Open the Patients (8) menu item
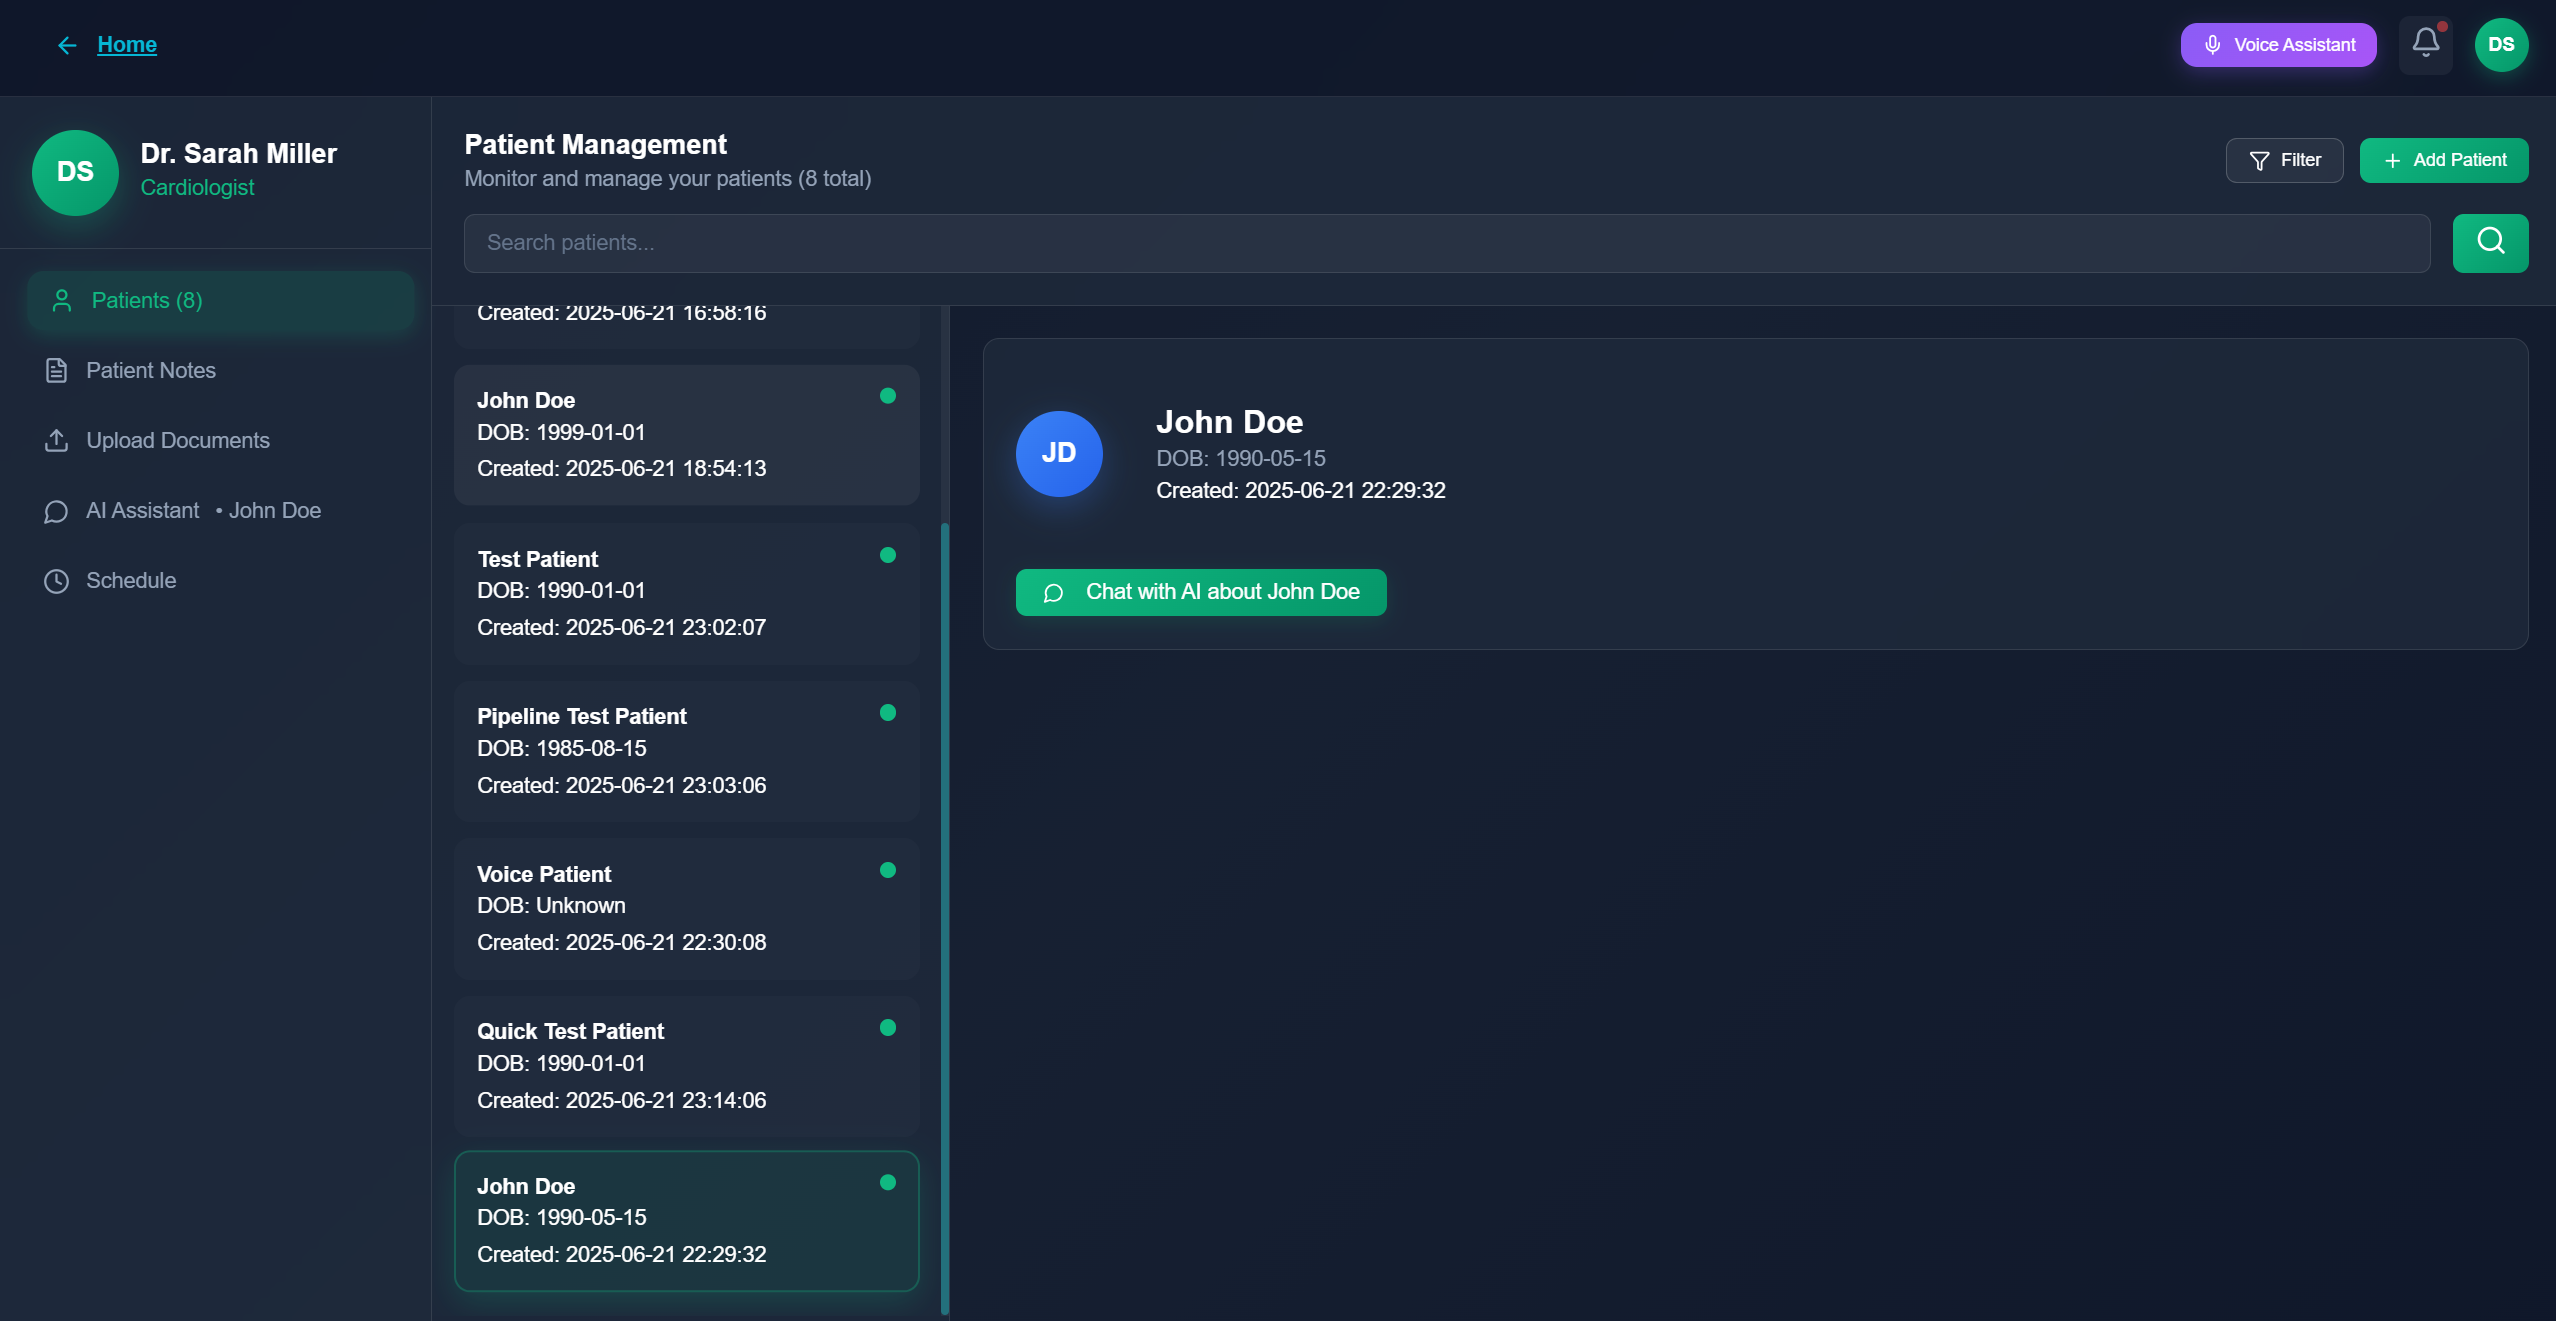Viewport: 2556px width, 1321px height. [x=220, y=301]
